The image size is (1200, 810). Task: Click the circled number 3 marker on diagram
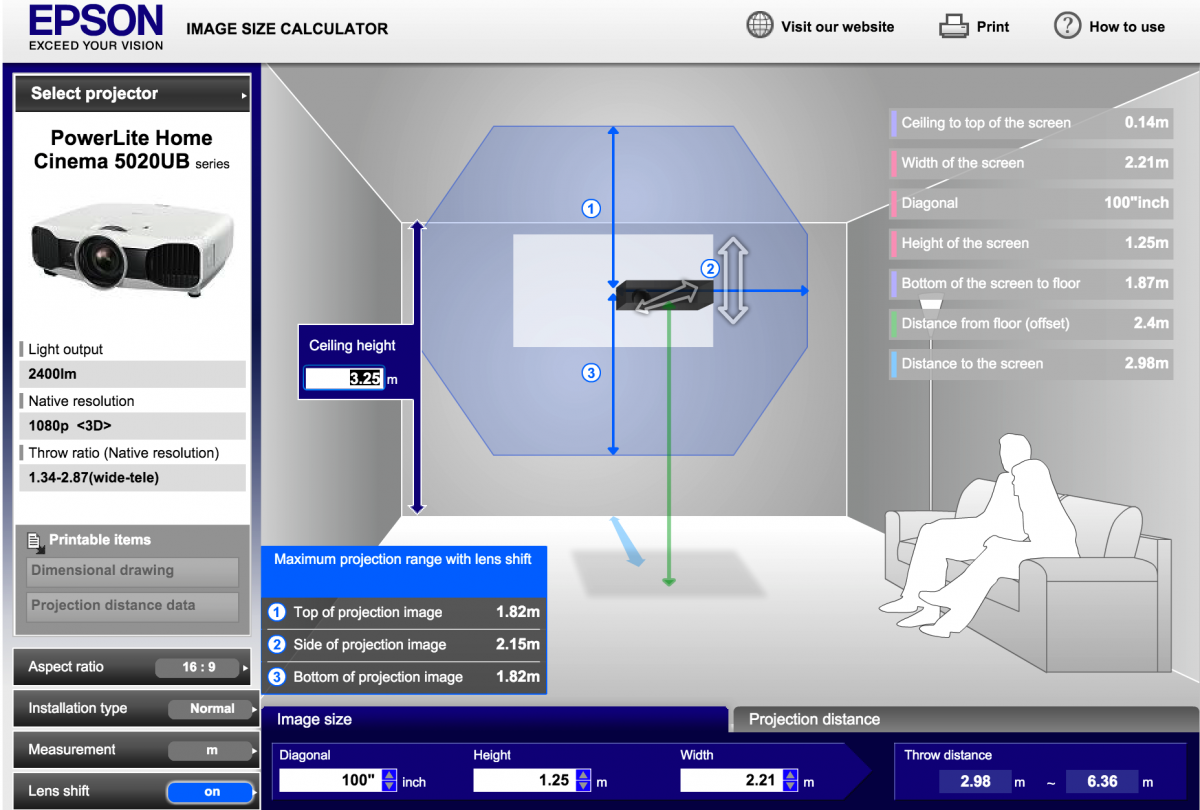[x=591, y=373]
